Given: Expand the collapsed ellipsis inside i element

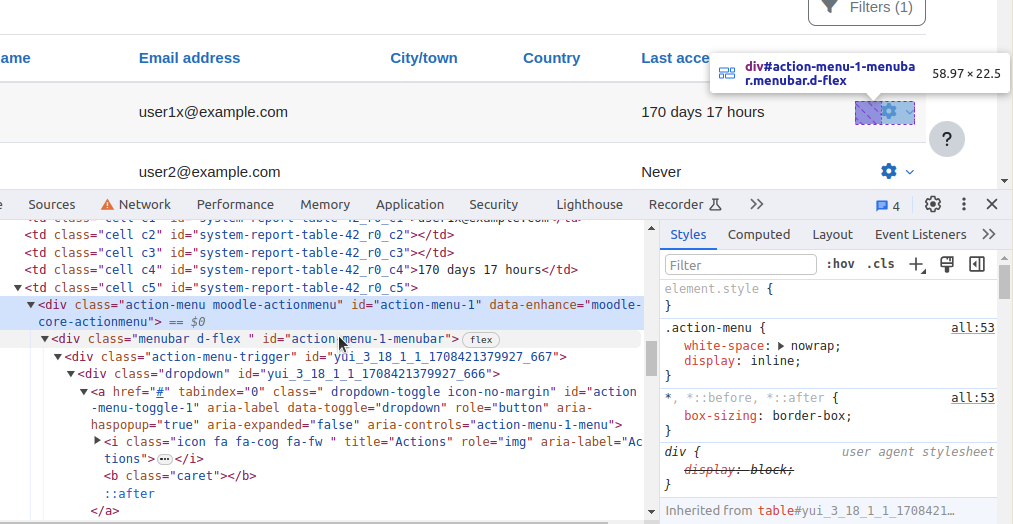Looking at the screenshot, I should coord(165,459).
